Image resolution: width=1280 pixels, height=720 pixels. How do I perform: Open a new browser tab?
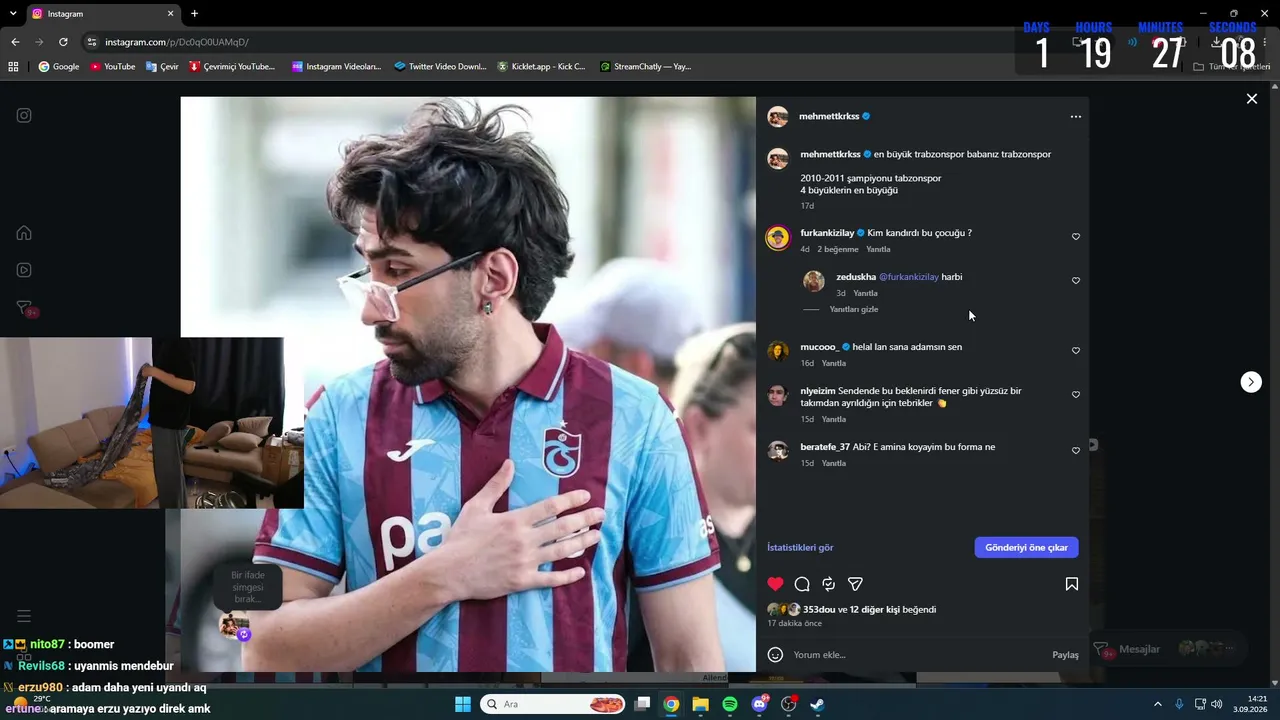point(194,14)
